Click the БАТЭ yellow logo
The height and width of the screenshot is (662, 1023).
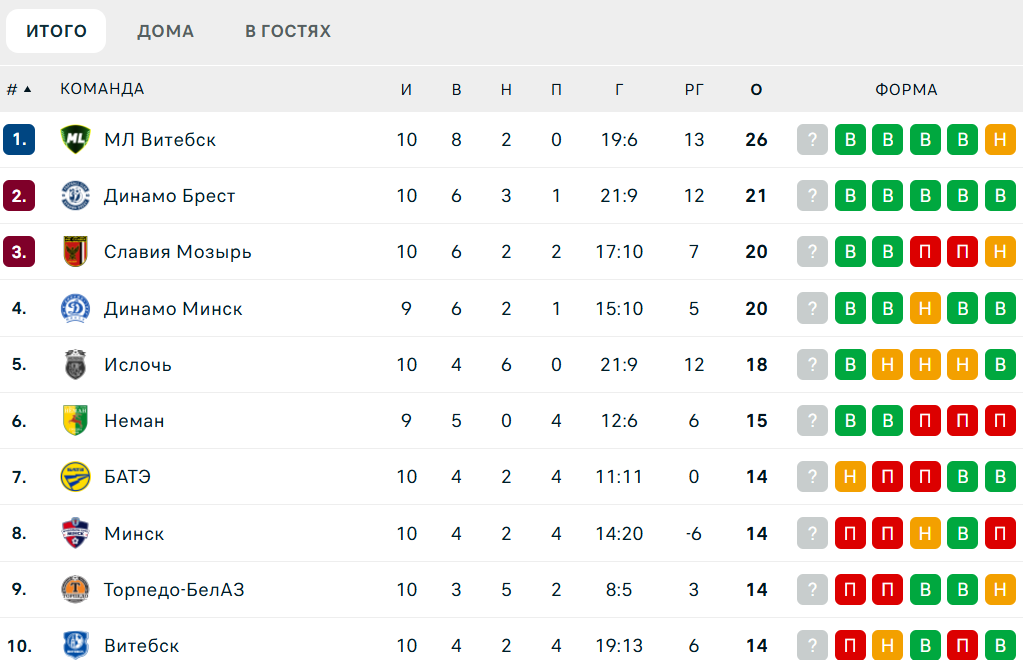pyautogui.click(x=75, y=477)
